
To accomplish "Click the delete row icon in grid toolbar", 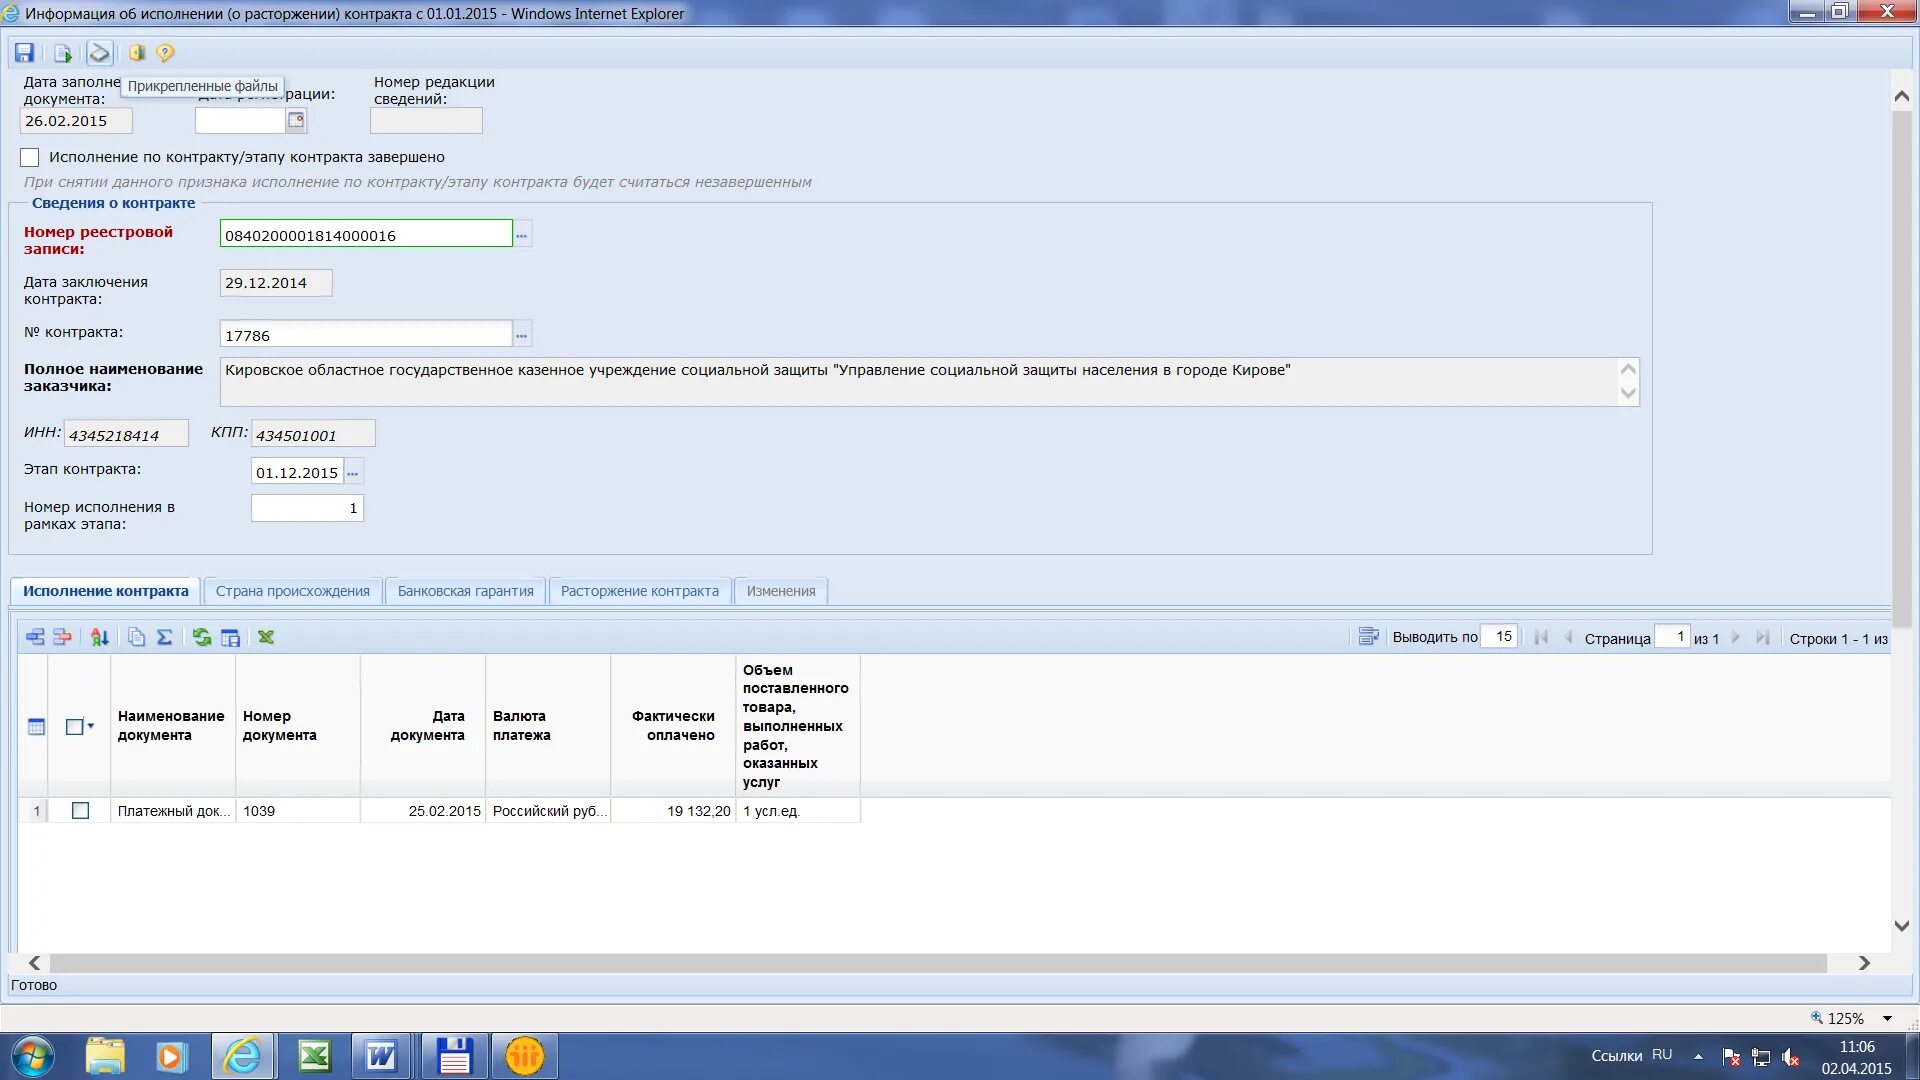I will [x=62, y=637].
